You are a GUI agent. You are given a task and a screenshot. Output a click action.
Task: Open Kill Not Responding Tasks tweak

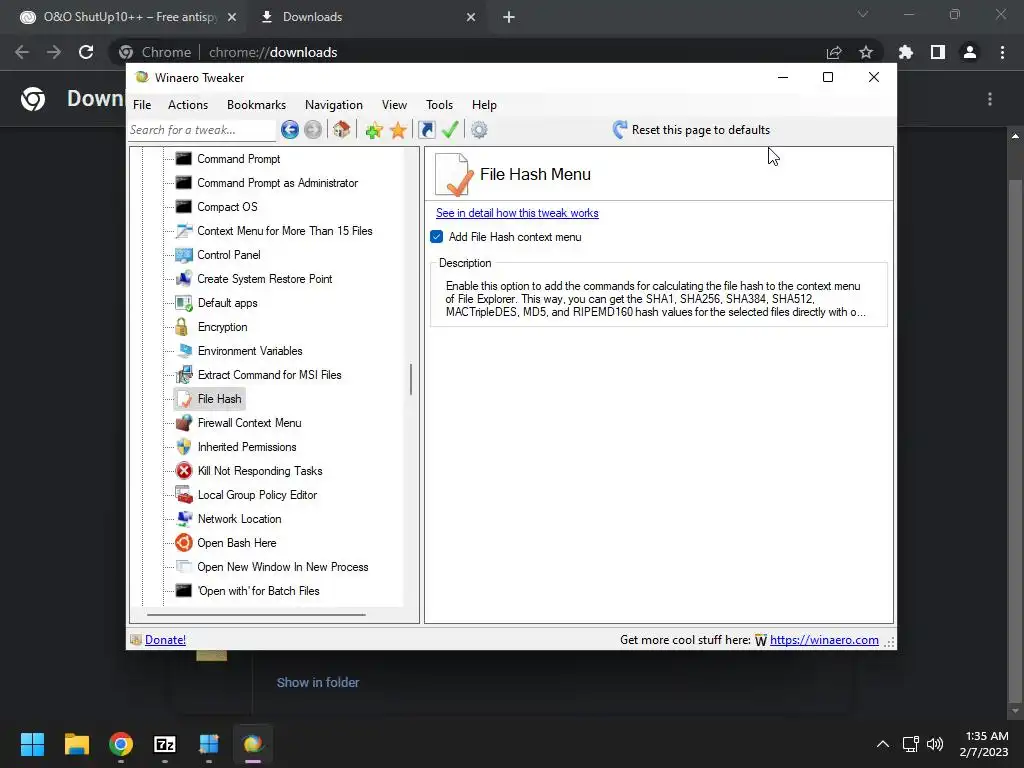coord(259,471)
